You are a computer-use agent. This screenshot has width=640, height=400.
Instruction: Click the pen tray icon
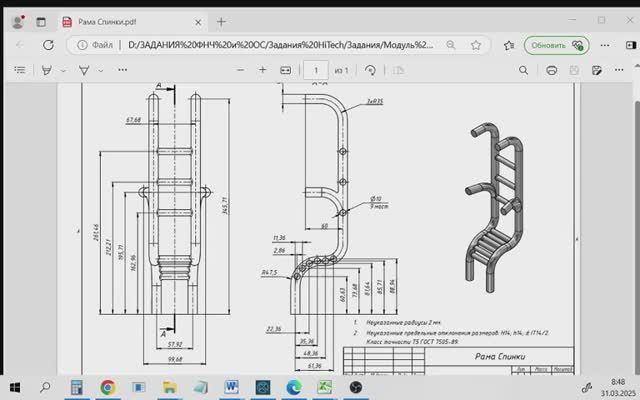click(587, 387)
